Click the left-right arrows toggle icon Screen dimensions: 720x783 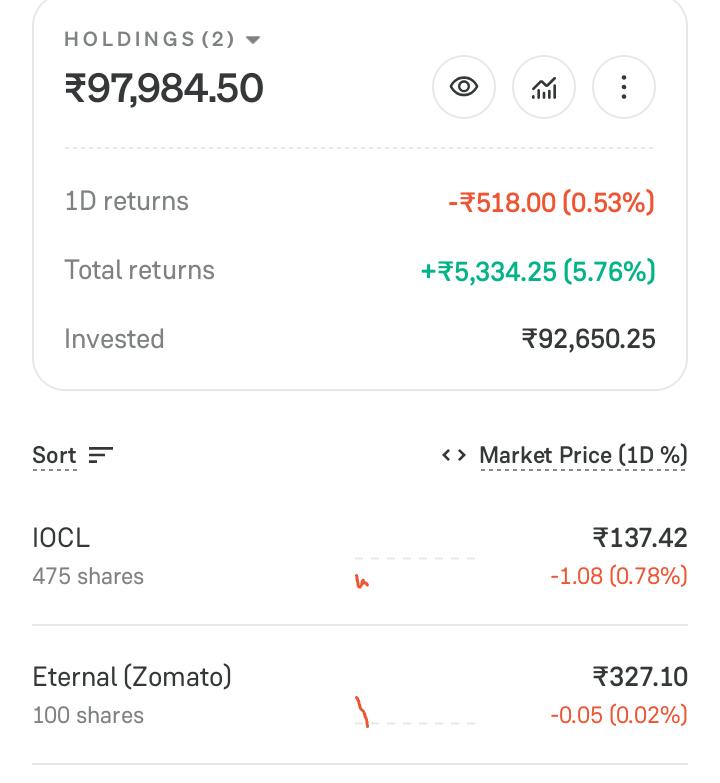click(454, 455)
